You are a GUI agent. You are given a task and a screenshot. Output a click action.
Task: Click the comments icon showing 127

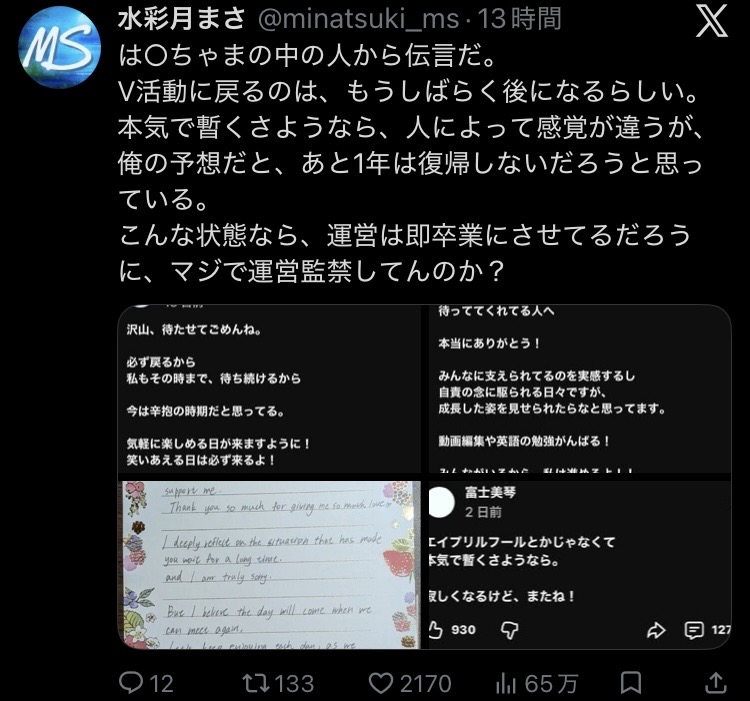tap(694, 630)
